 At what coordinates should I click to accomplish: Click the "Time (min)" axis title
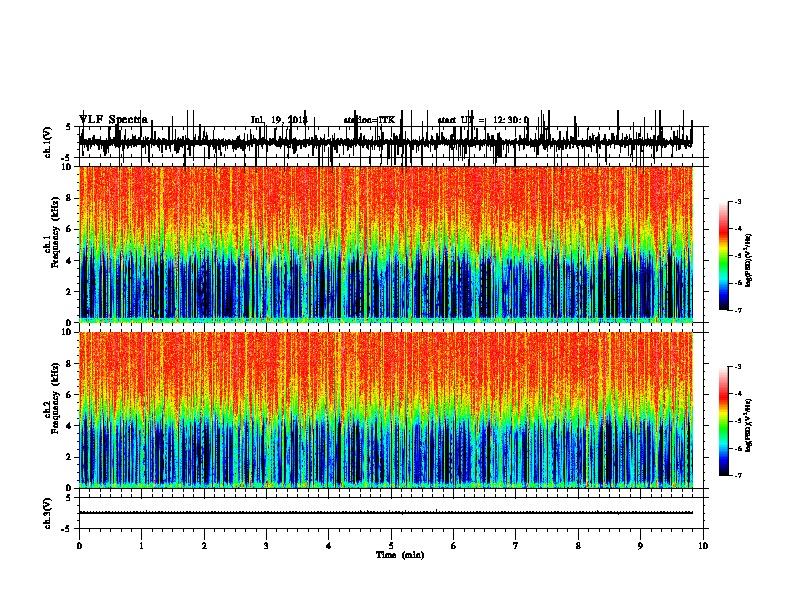click(400, 555)
